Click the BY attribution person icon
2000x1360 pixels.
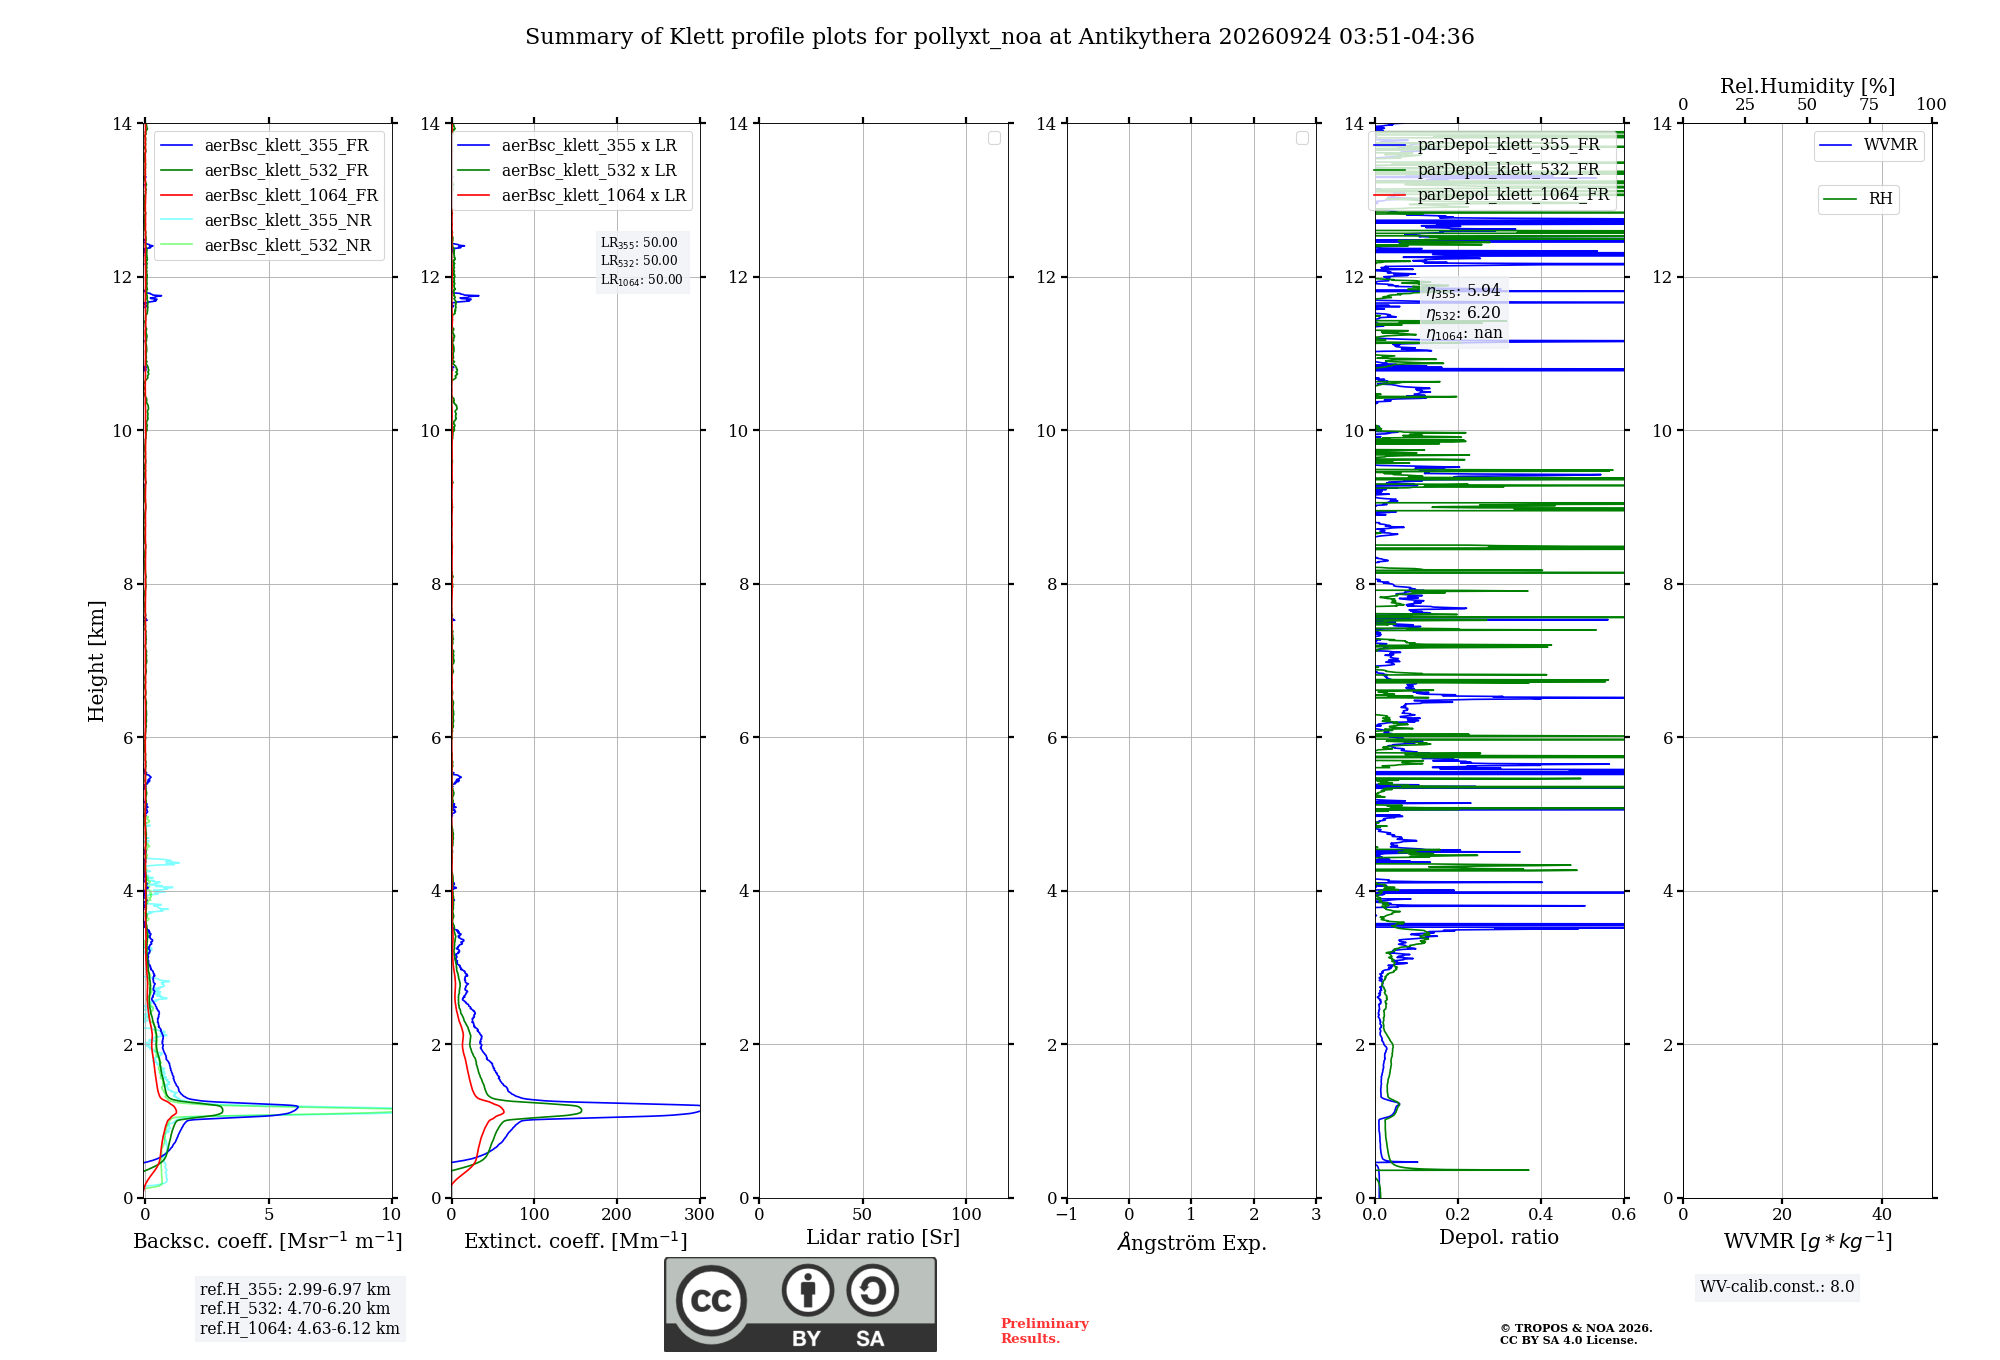(808, 1290)
